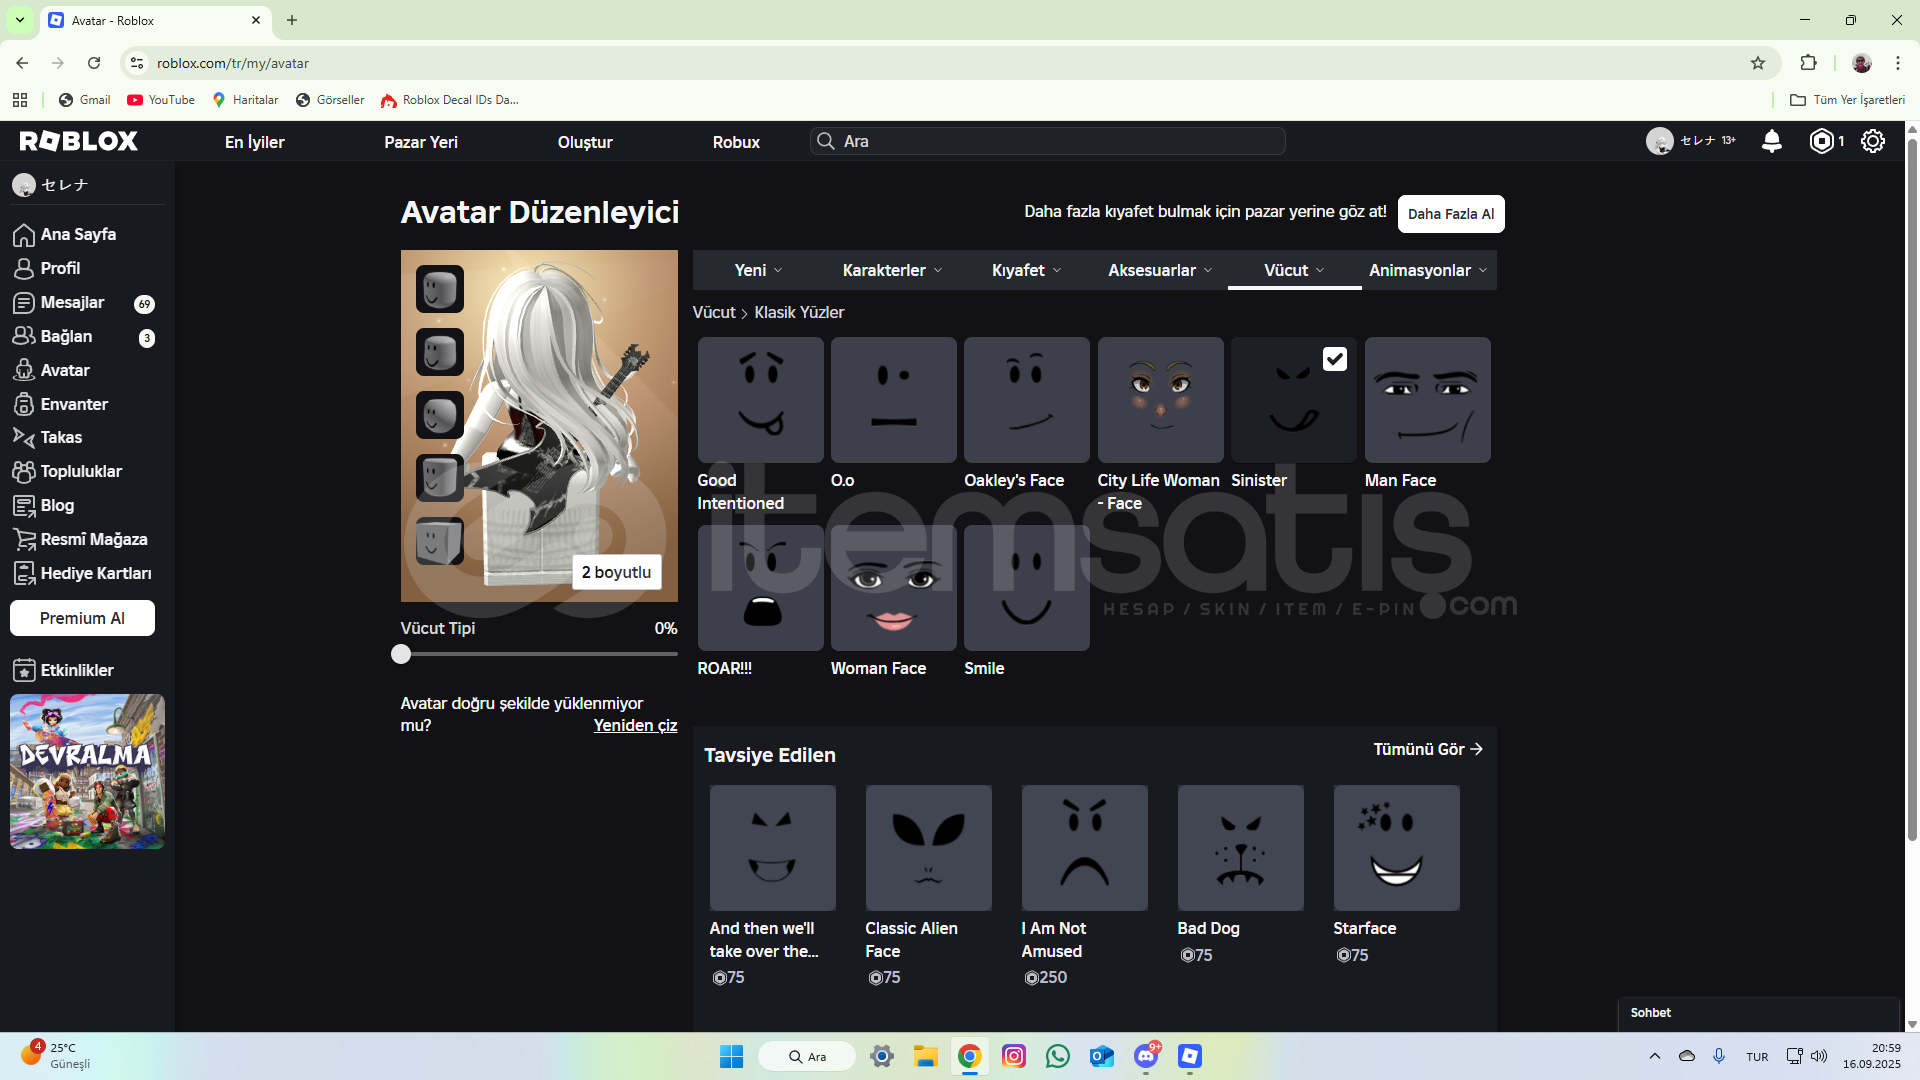Screen dimensions: 1920x1080
Task: Expand the Vücut dropdown
Action: [1294, 270]
